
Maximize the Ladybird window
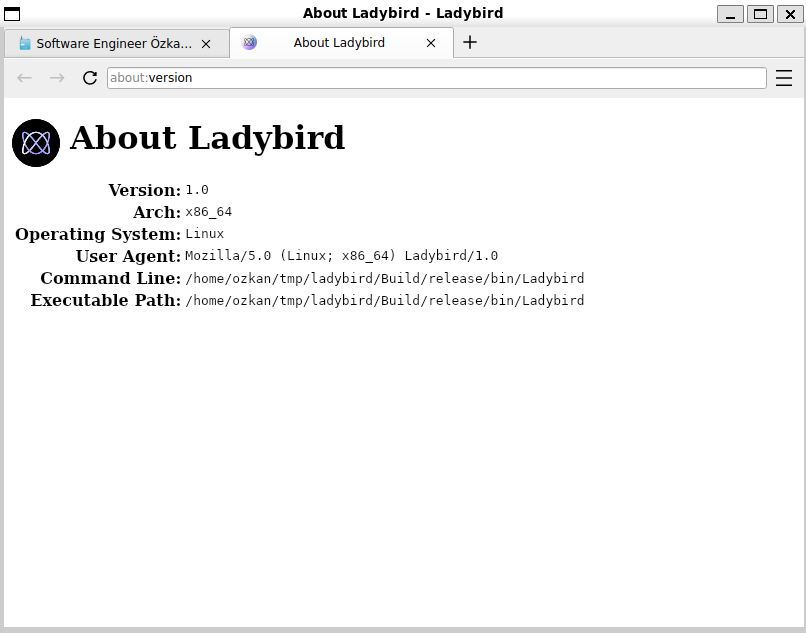[760, 14]
